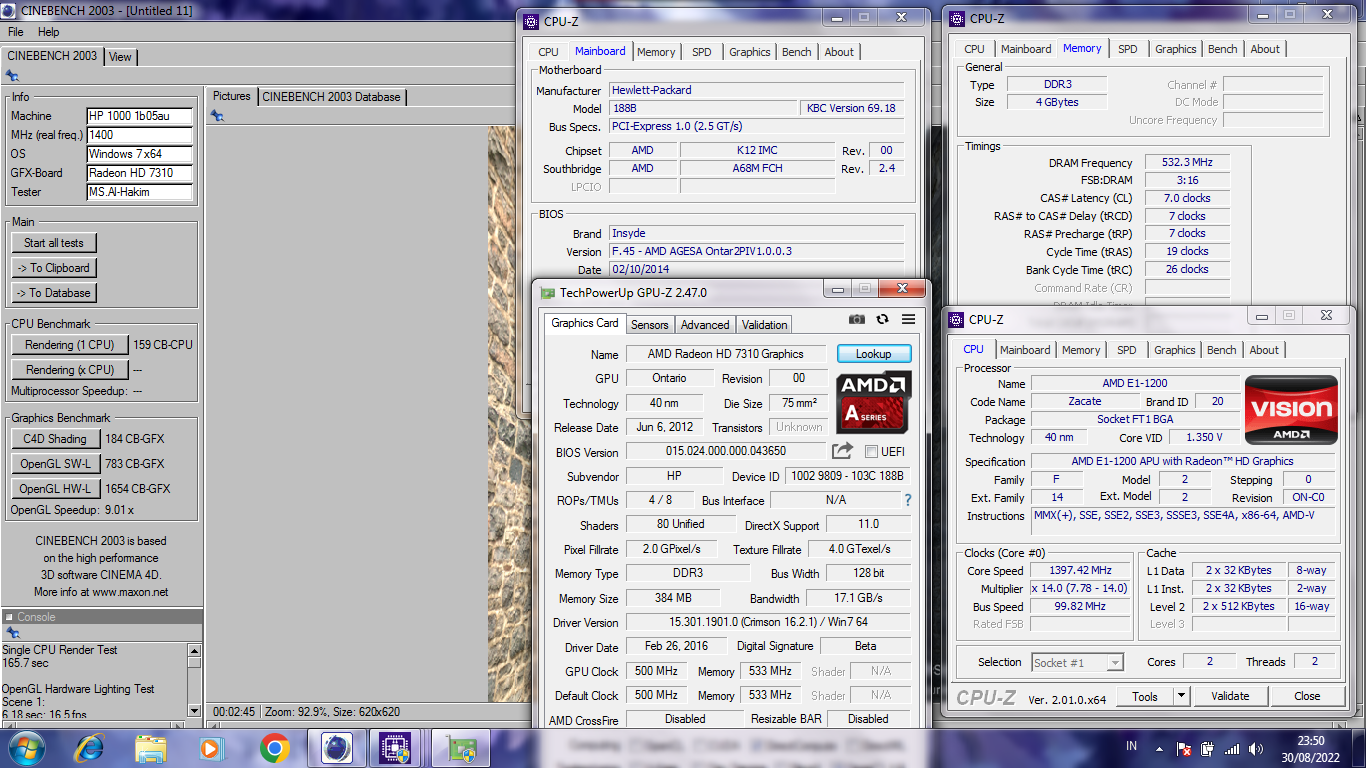Open the Windows Start menu
Screen dimensions: 1366x768
pyautogui.click(x=25, y=747)
